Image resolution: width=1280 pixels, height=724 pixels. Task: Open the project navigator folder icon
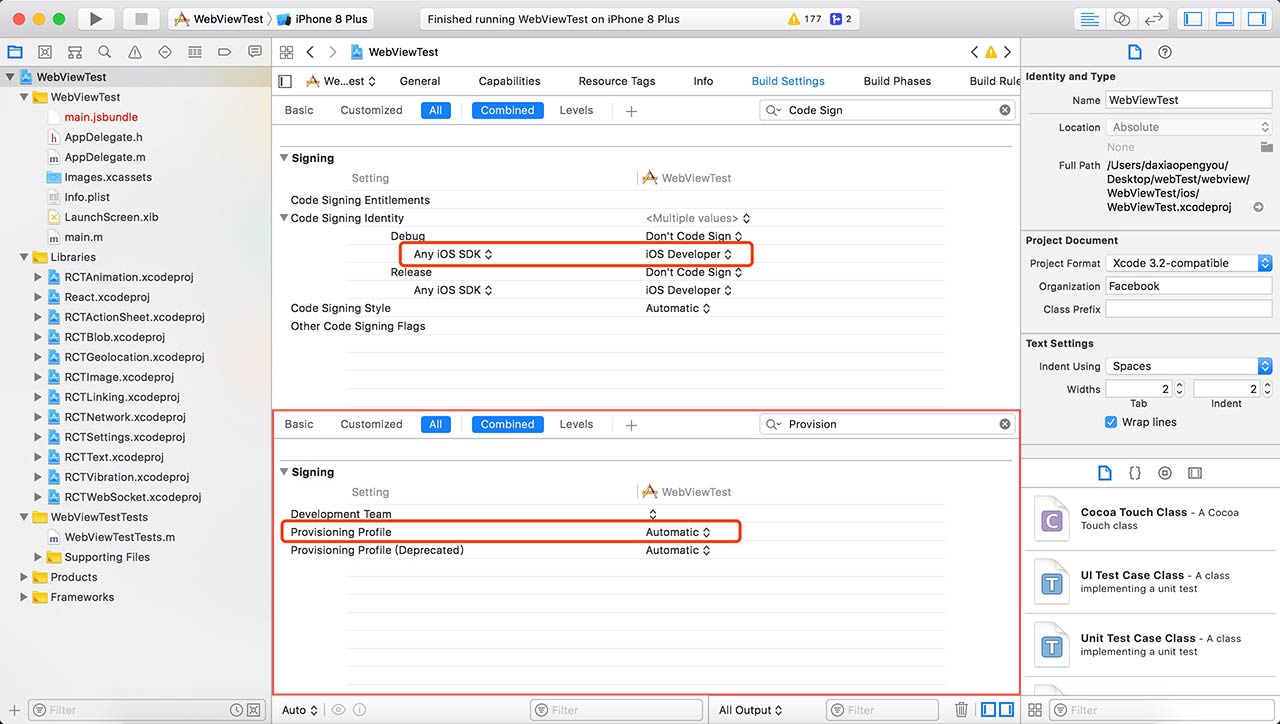coord(14,52)
